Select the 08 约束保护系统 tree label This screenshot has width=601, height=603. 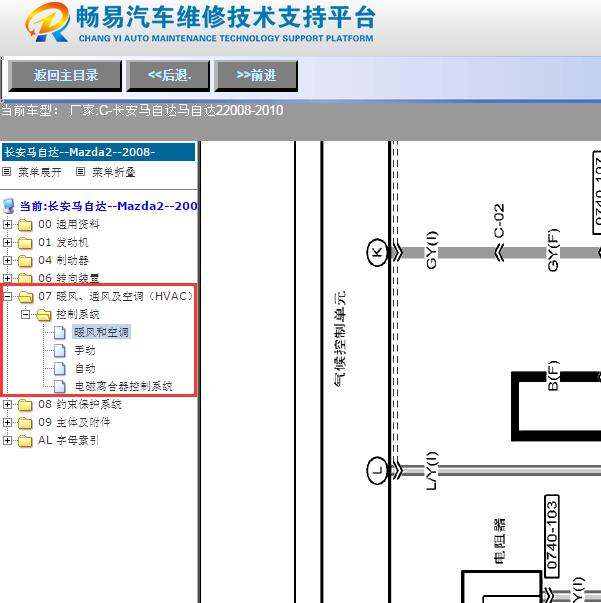(80, 404)
